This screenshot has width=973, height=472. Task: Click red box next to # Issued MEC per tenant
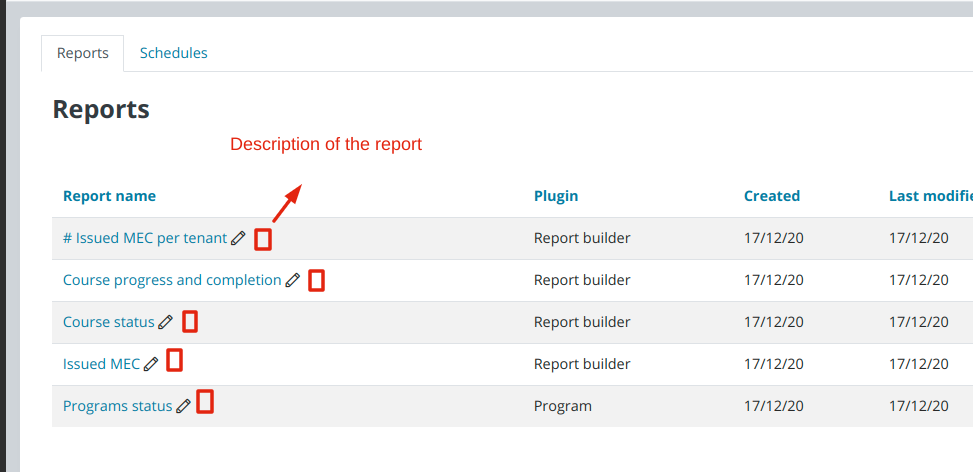pos(263,239)
